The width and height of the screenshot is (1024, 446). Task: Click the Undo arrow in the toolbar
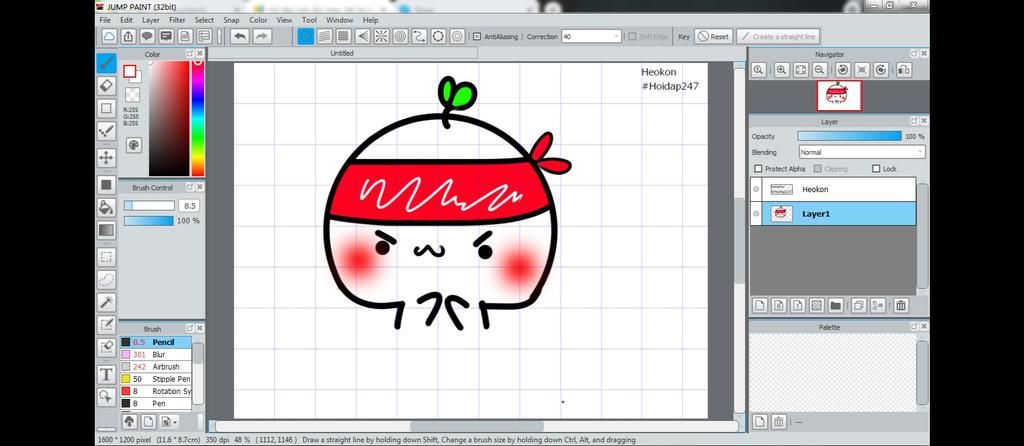tap(240, 37)
